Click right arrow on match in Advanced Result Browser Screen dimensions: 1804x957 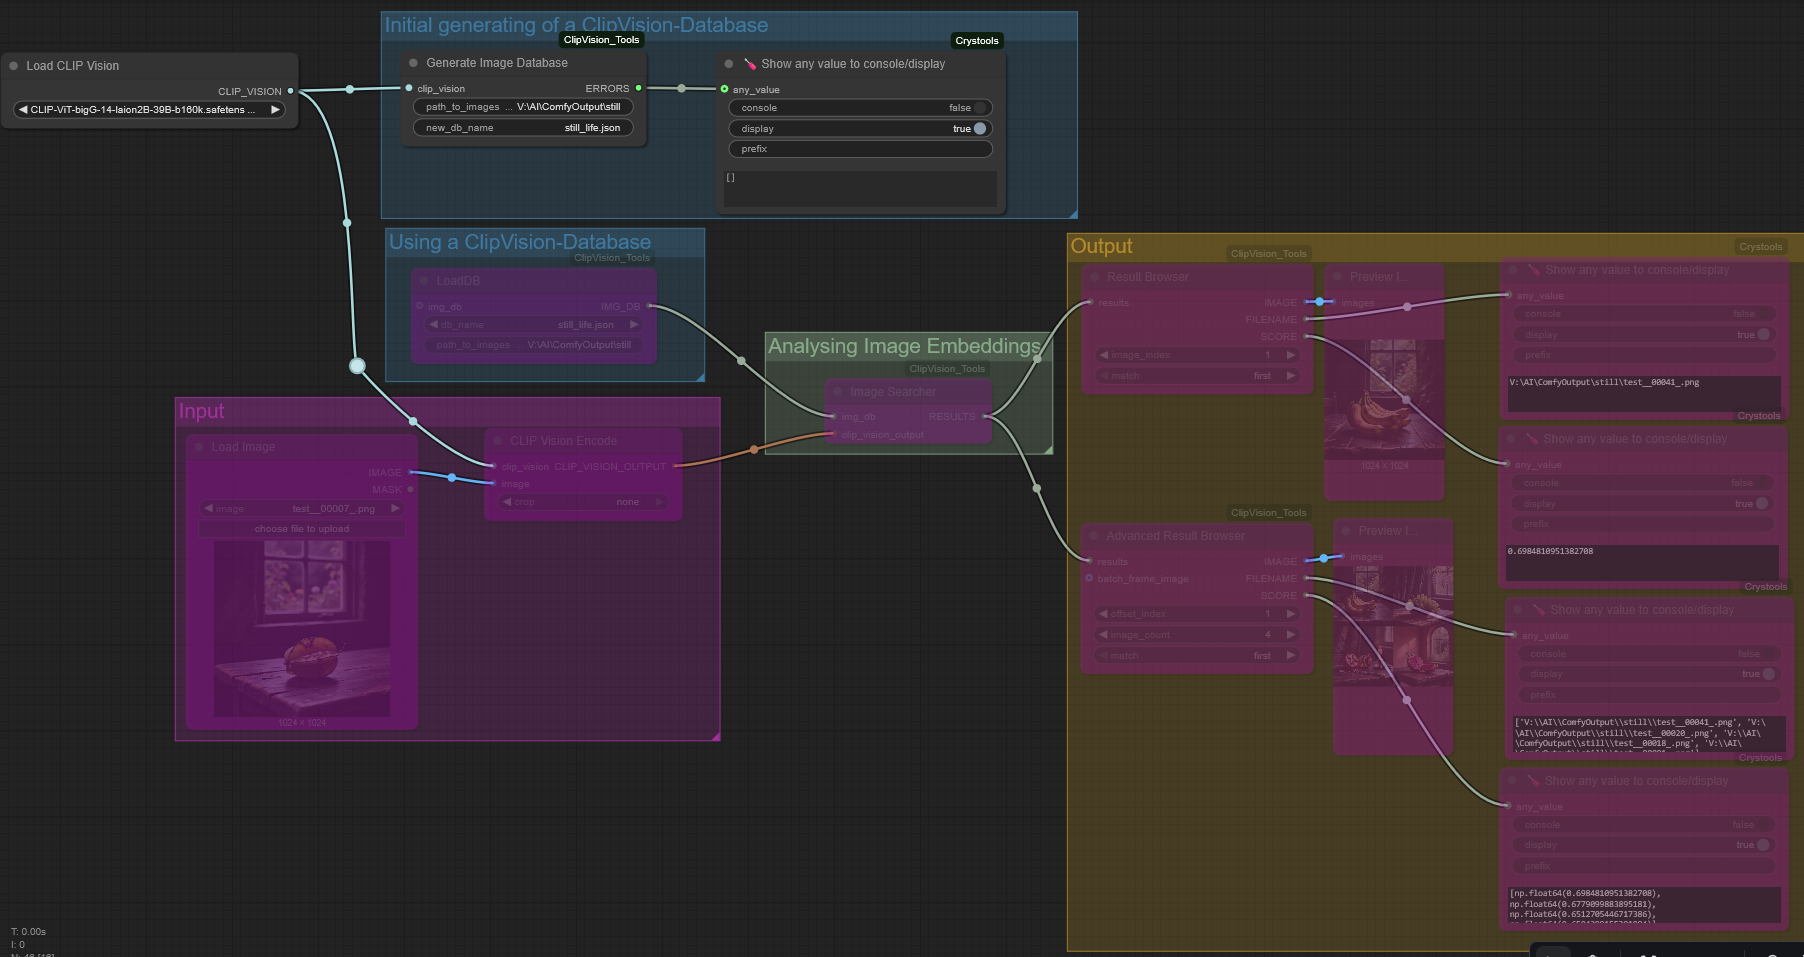pos(1291,656)
